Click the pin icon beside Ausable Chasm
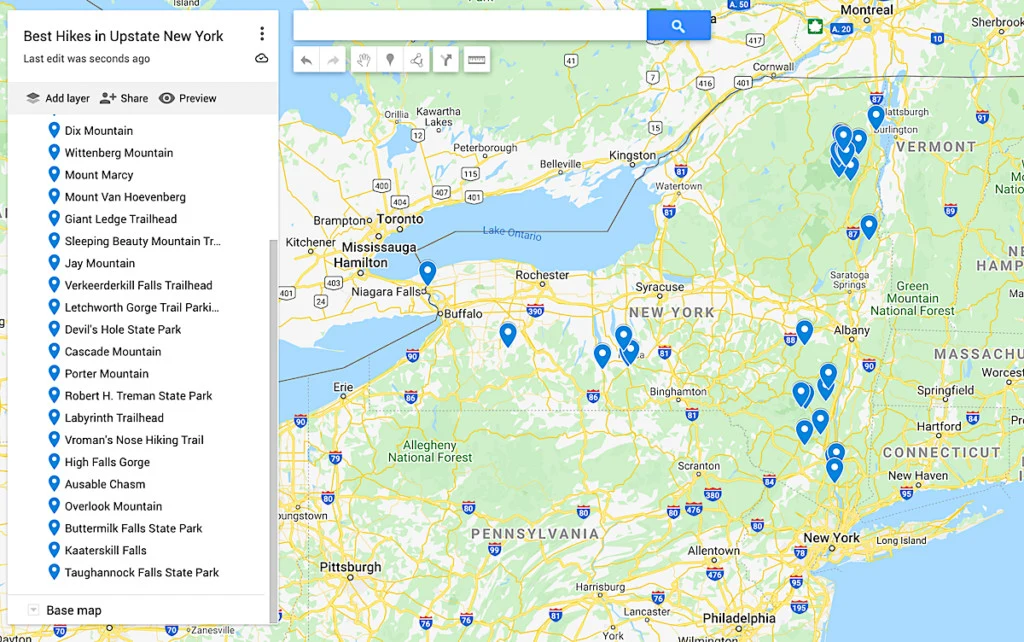Screen dimensions: 1024x642 54,483
